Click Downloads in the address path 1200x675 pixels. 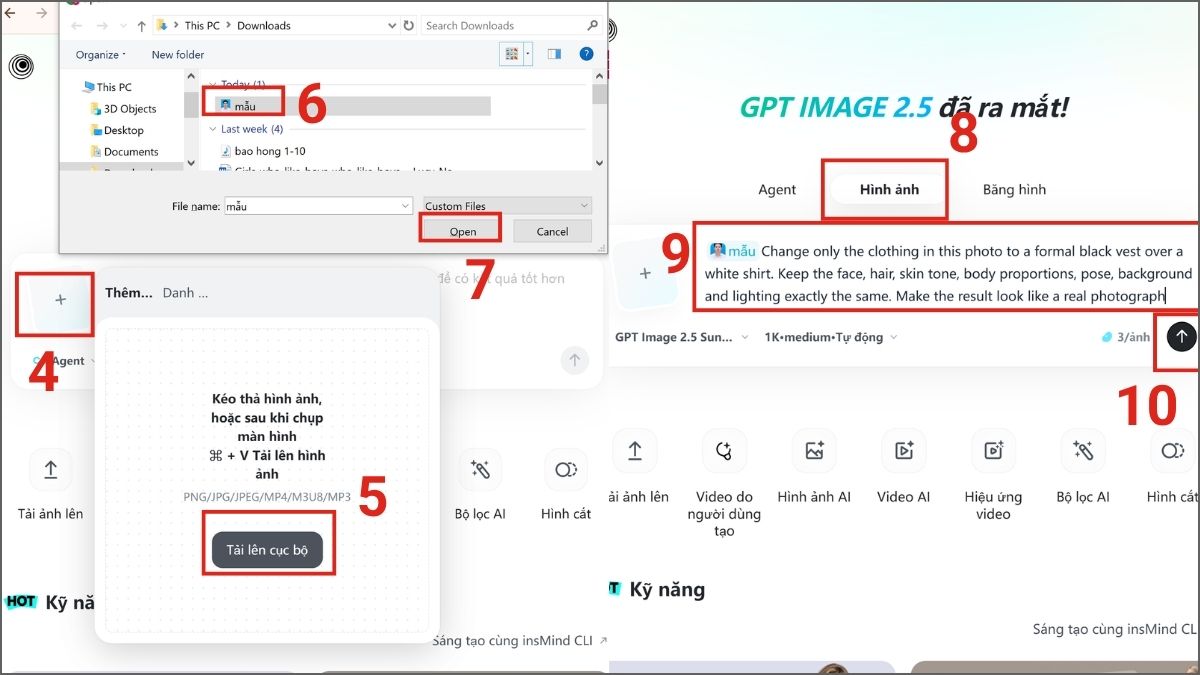pos(264,25)
